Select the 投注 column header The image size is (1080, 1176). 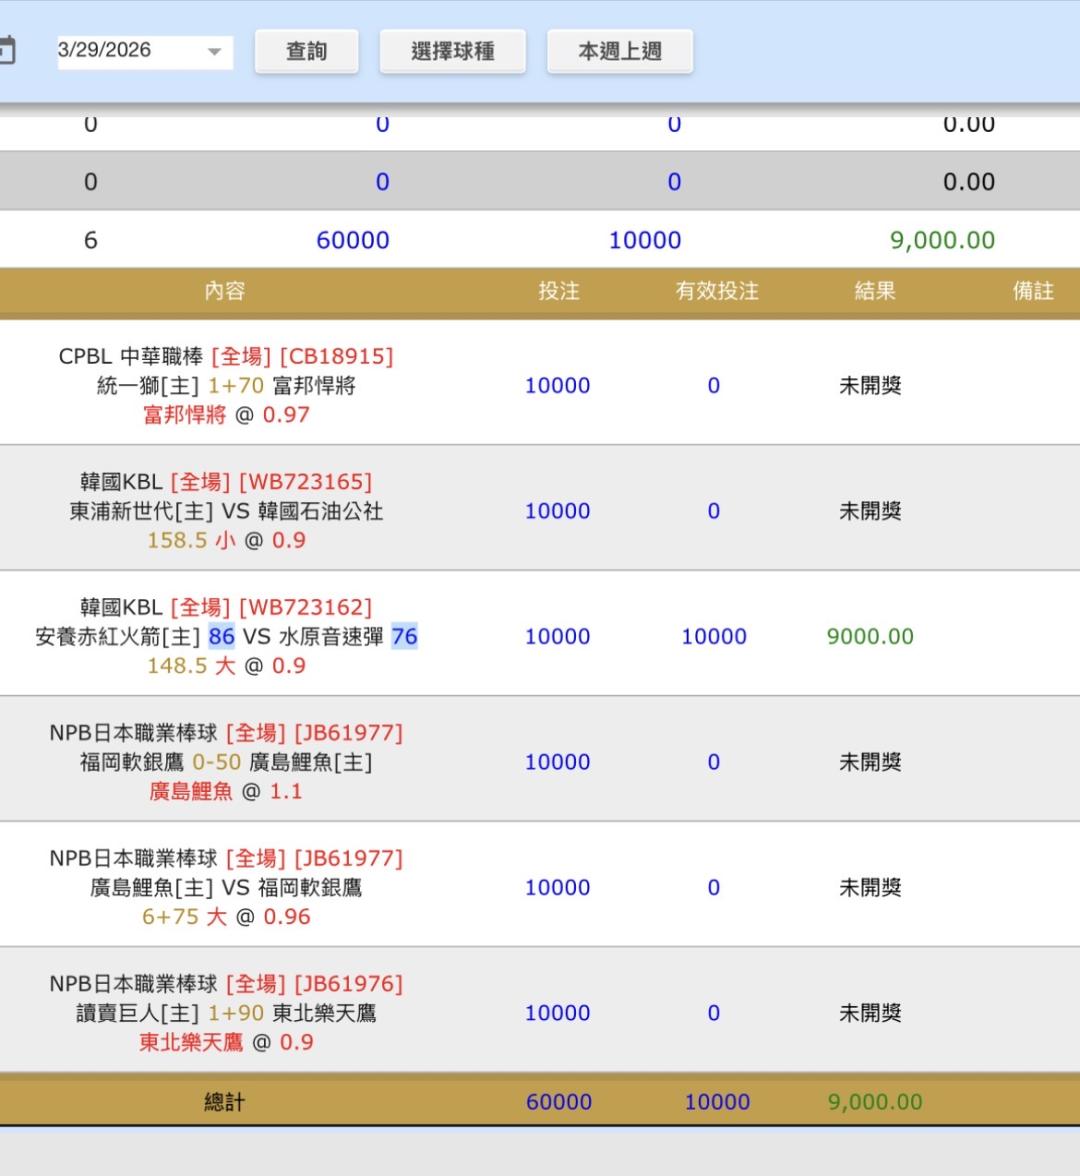pyautogui.click(x=558, y=291)
